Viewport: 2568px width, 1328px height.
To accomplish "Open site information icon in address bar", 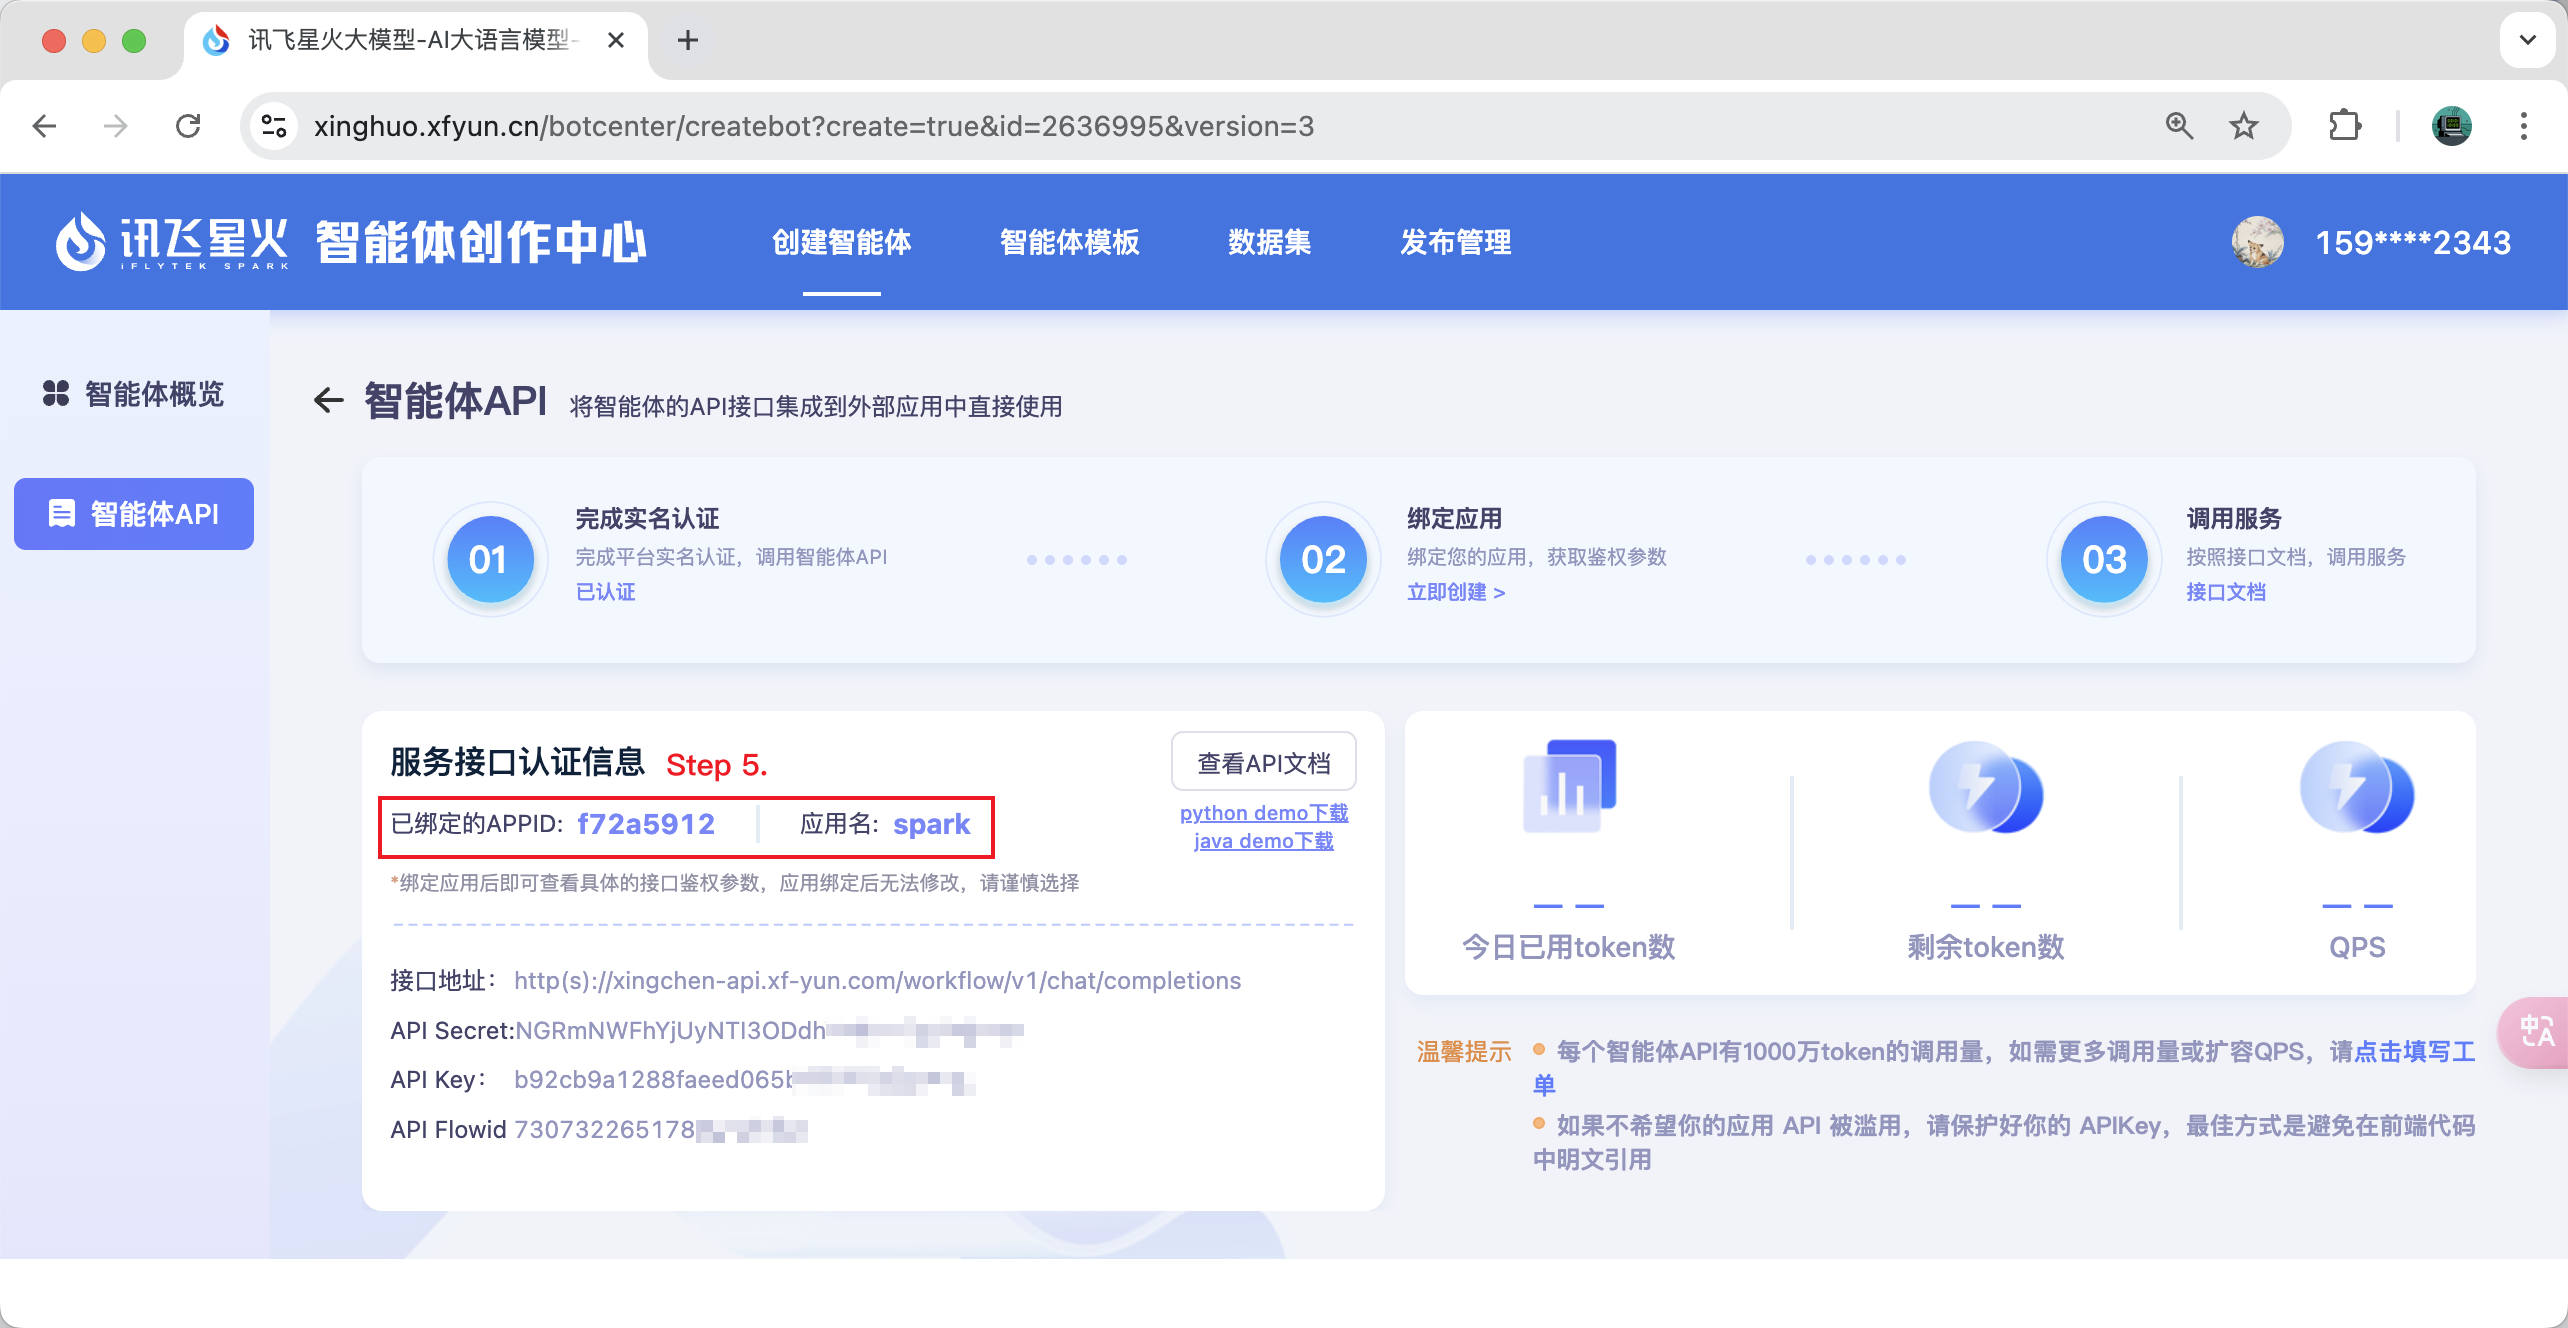I will [x=274, y=126].
